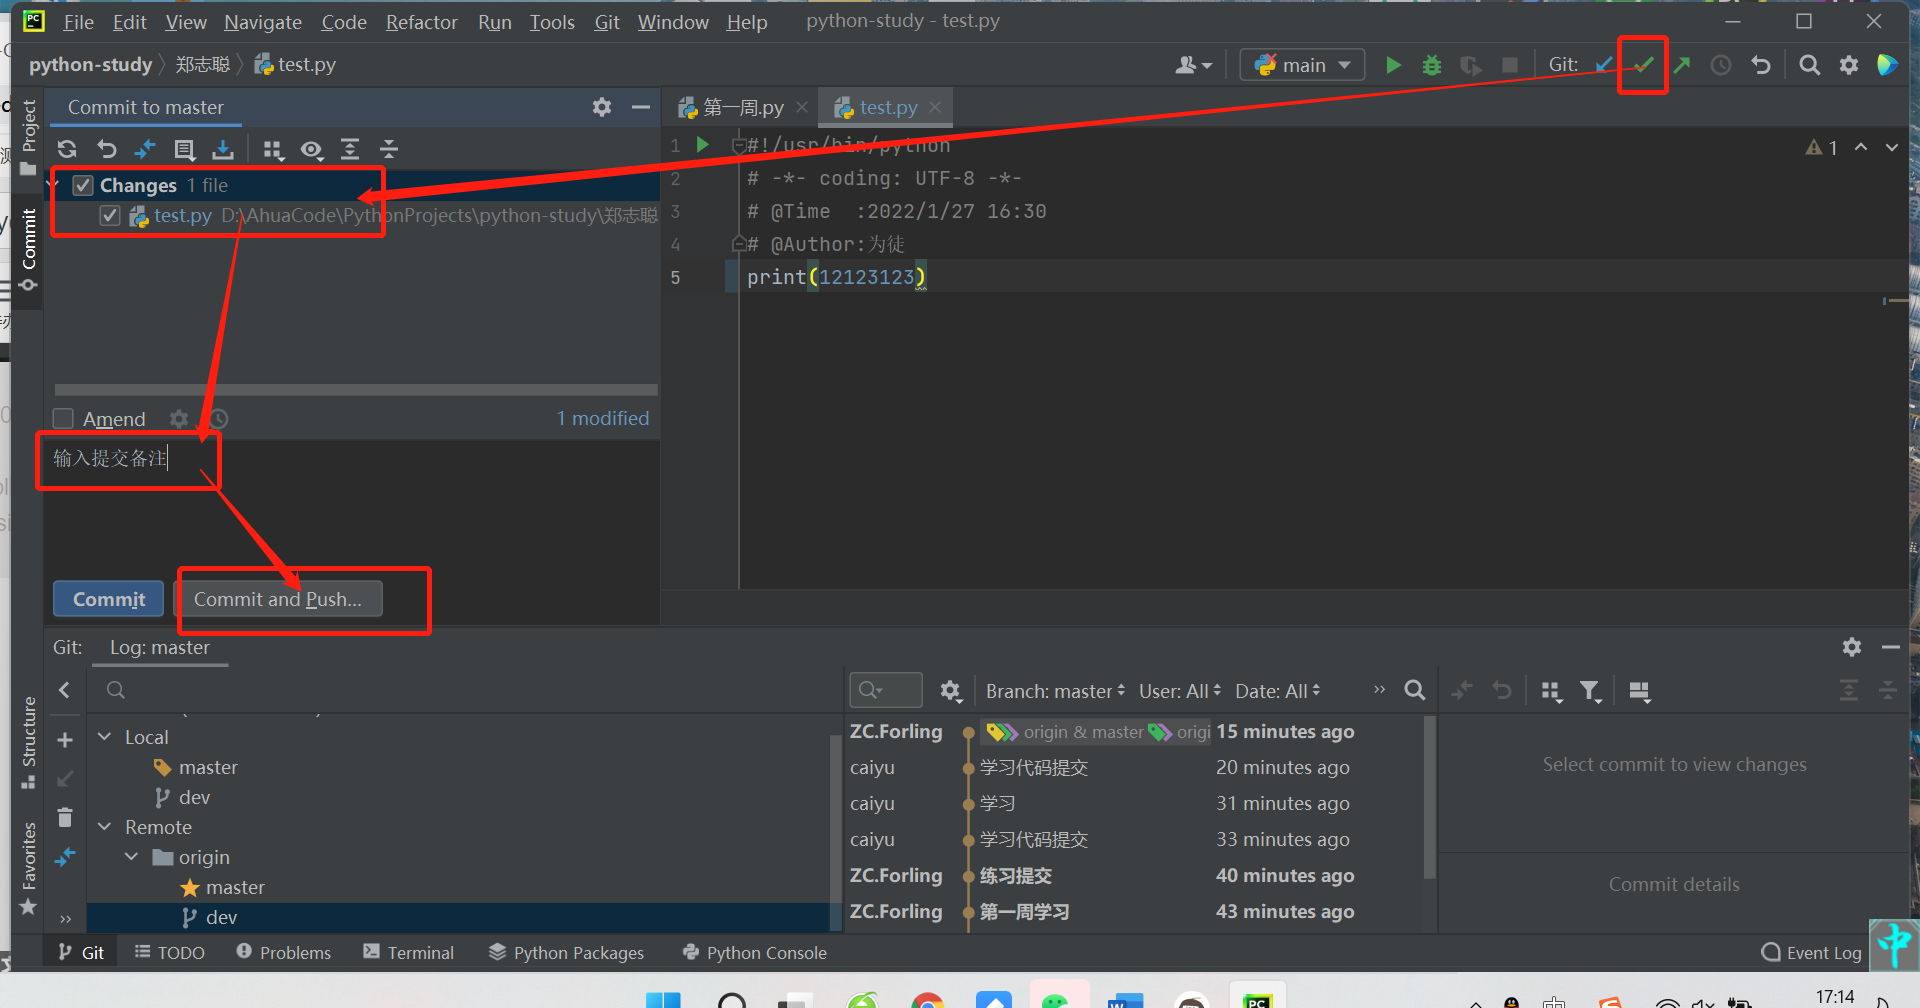Open the user account dropdown icon
1920x1008 pixels.
pos(1193,65)
